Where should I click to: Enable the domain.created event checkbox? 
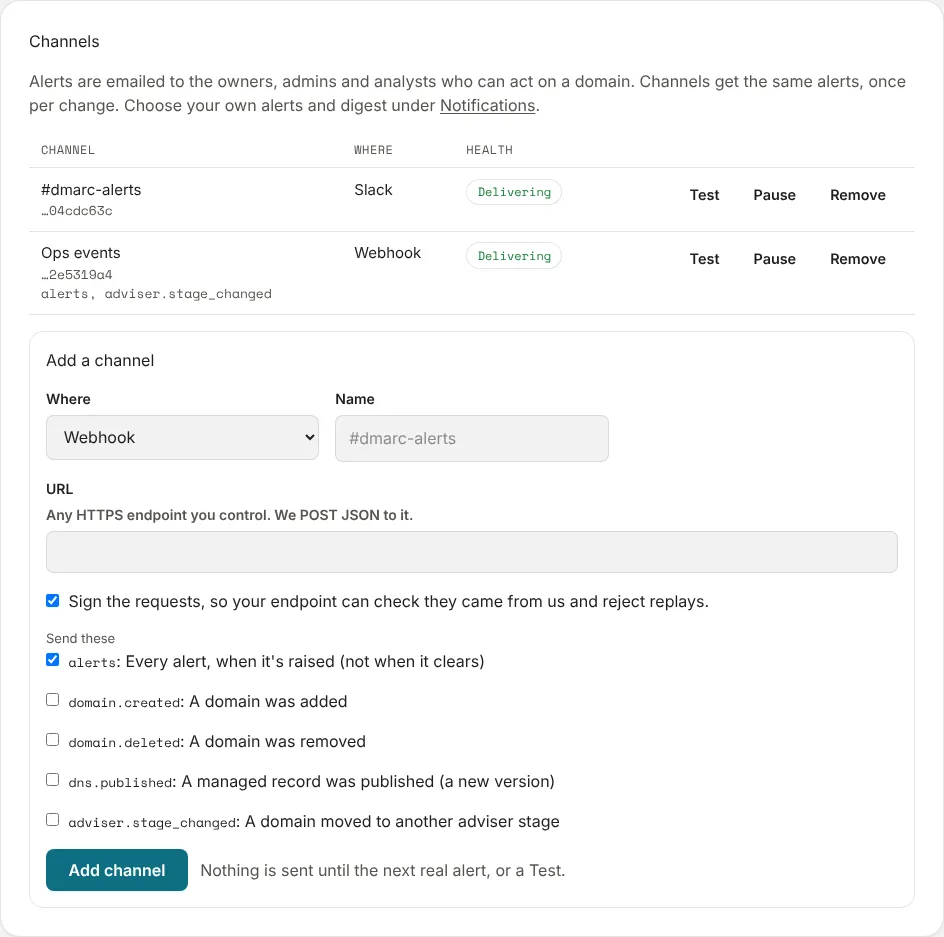click(53, 700)
